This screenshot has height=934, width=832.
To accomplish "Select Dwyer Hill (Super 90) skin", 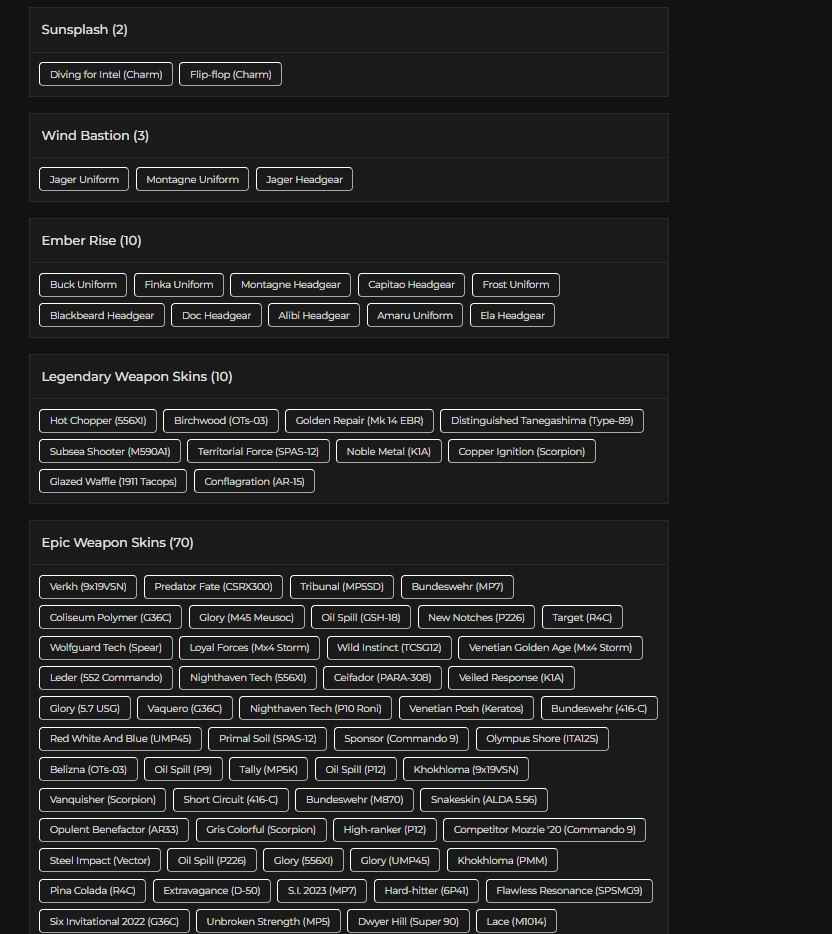I will [408, 921].
